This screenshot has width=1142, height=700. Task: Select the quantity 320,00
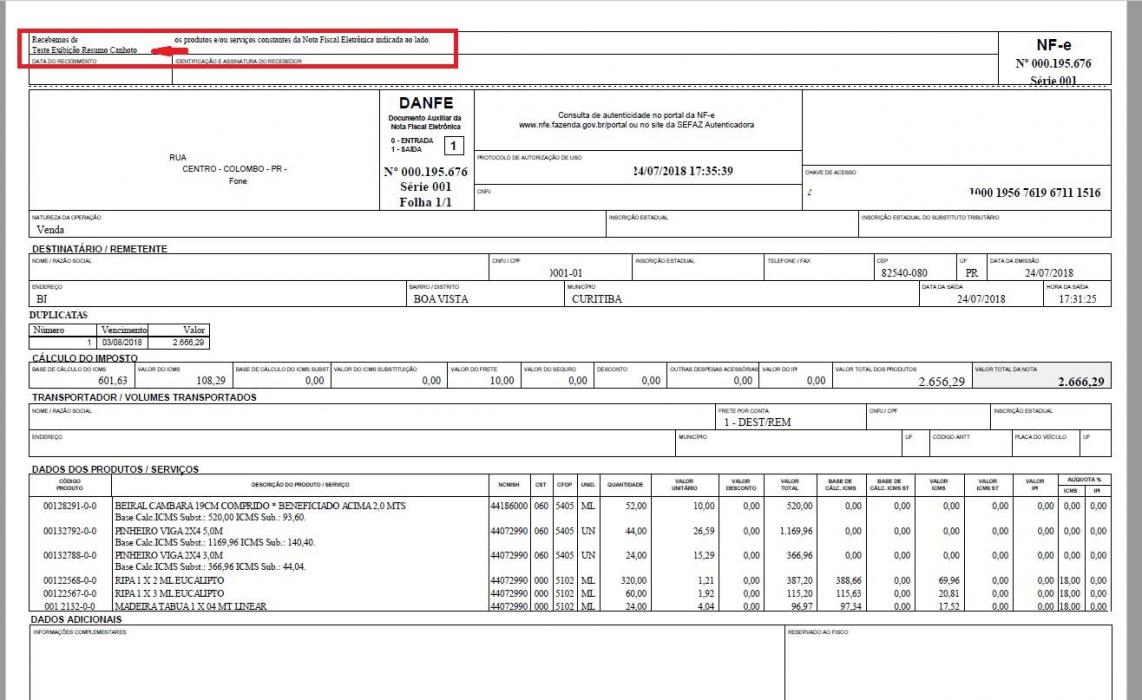click(x=633, y=581)
